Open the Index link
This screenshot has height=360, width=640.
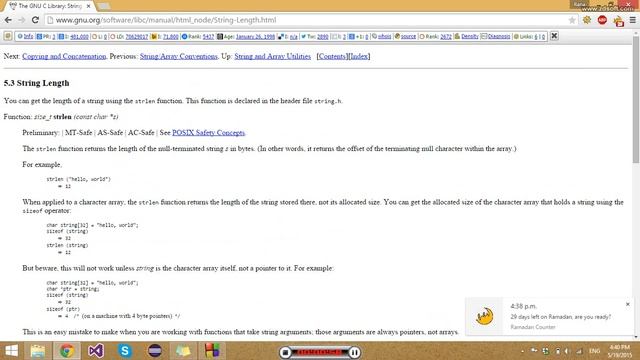coord(359,56)
